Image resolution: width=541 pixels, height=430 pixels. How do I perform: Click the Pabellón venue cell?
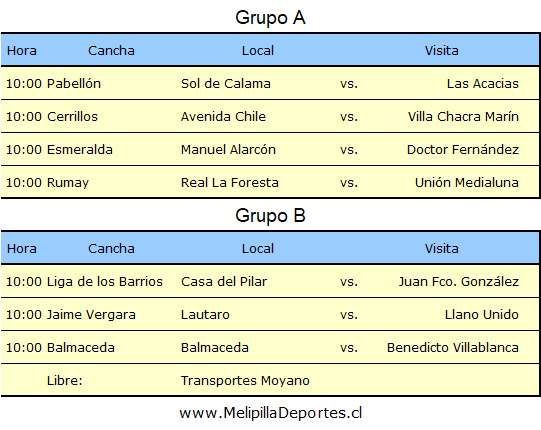[x=73, y=84]
